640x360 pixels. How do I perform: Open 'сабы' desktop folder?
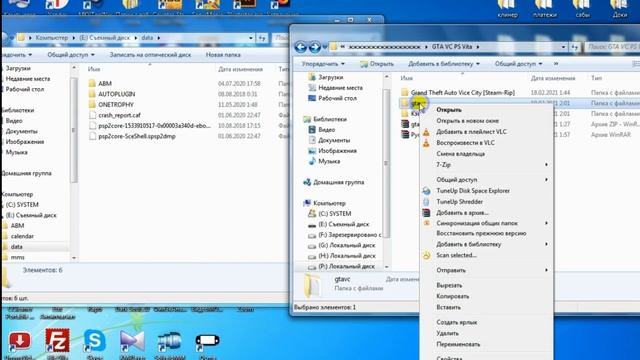582,8
